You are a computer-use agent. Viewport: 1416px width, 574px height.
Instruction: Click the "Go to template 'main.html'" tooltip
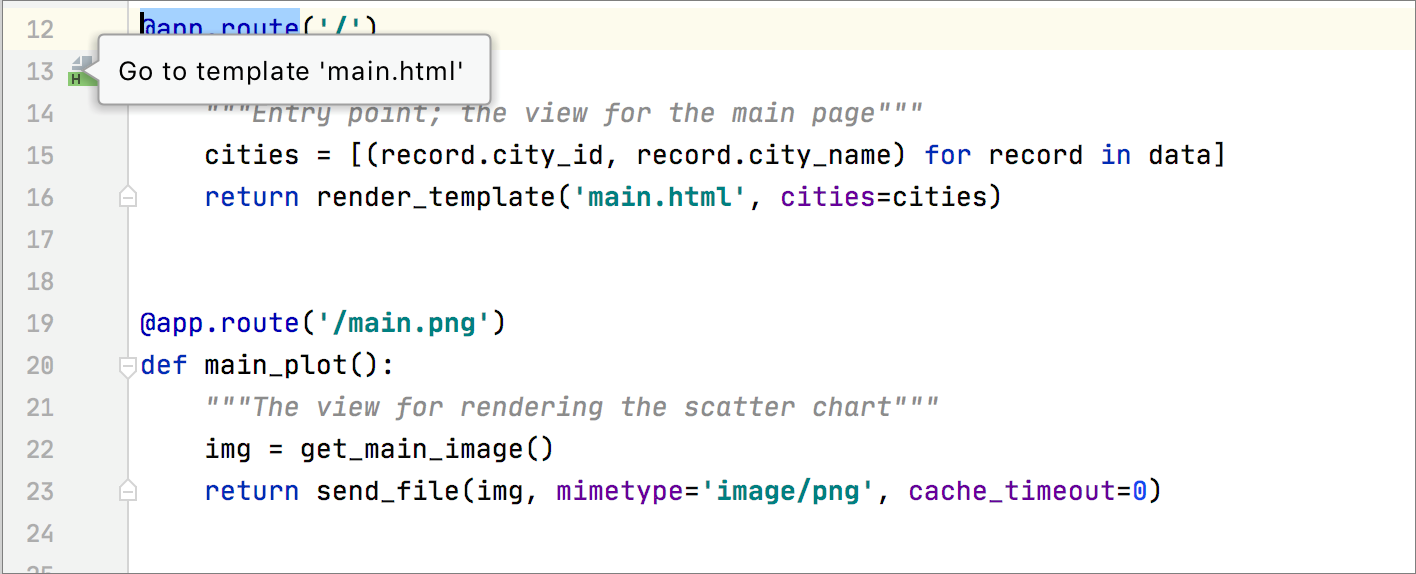click(291, 71)
